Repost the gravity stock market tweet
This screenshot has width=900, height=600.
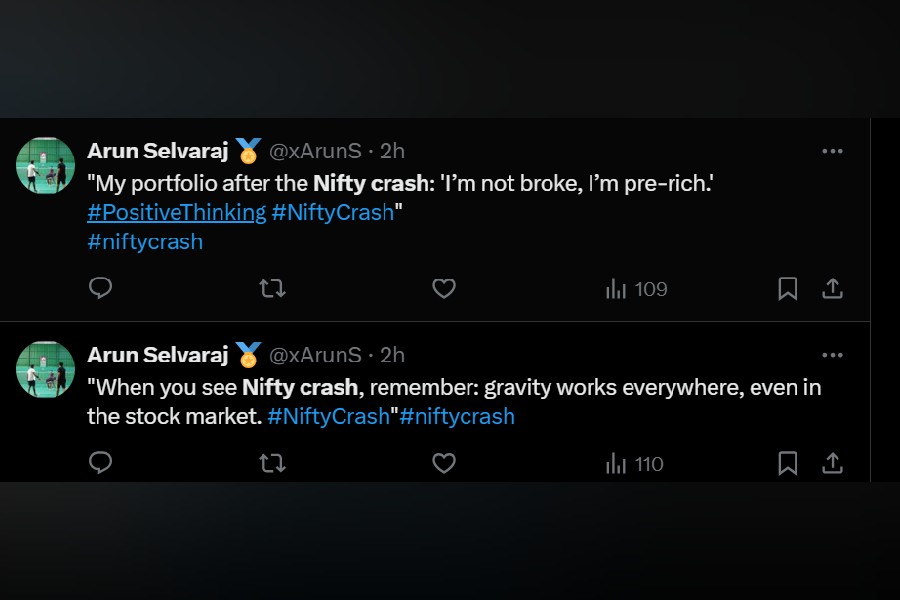click(272, 463)
